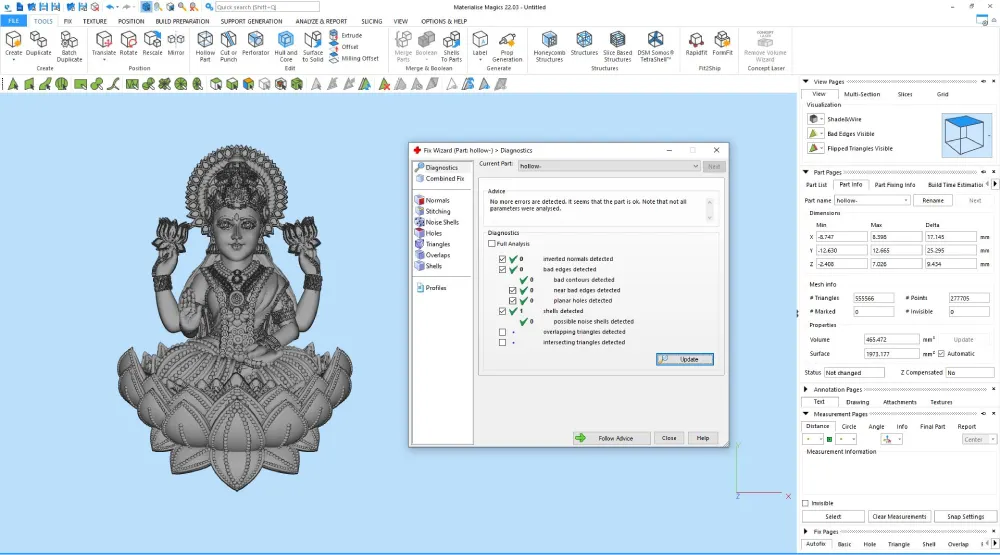Collapse the View Pages panel

click(805, 82)
